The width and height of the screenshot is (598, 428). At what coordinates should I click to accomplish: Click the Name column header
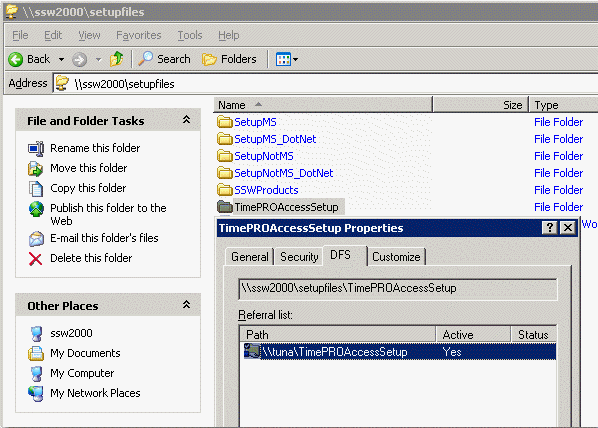[323, 105]
